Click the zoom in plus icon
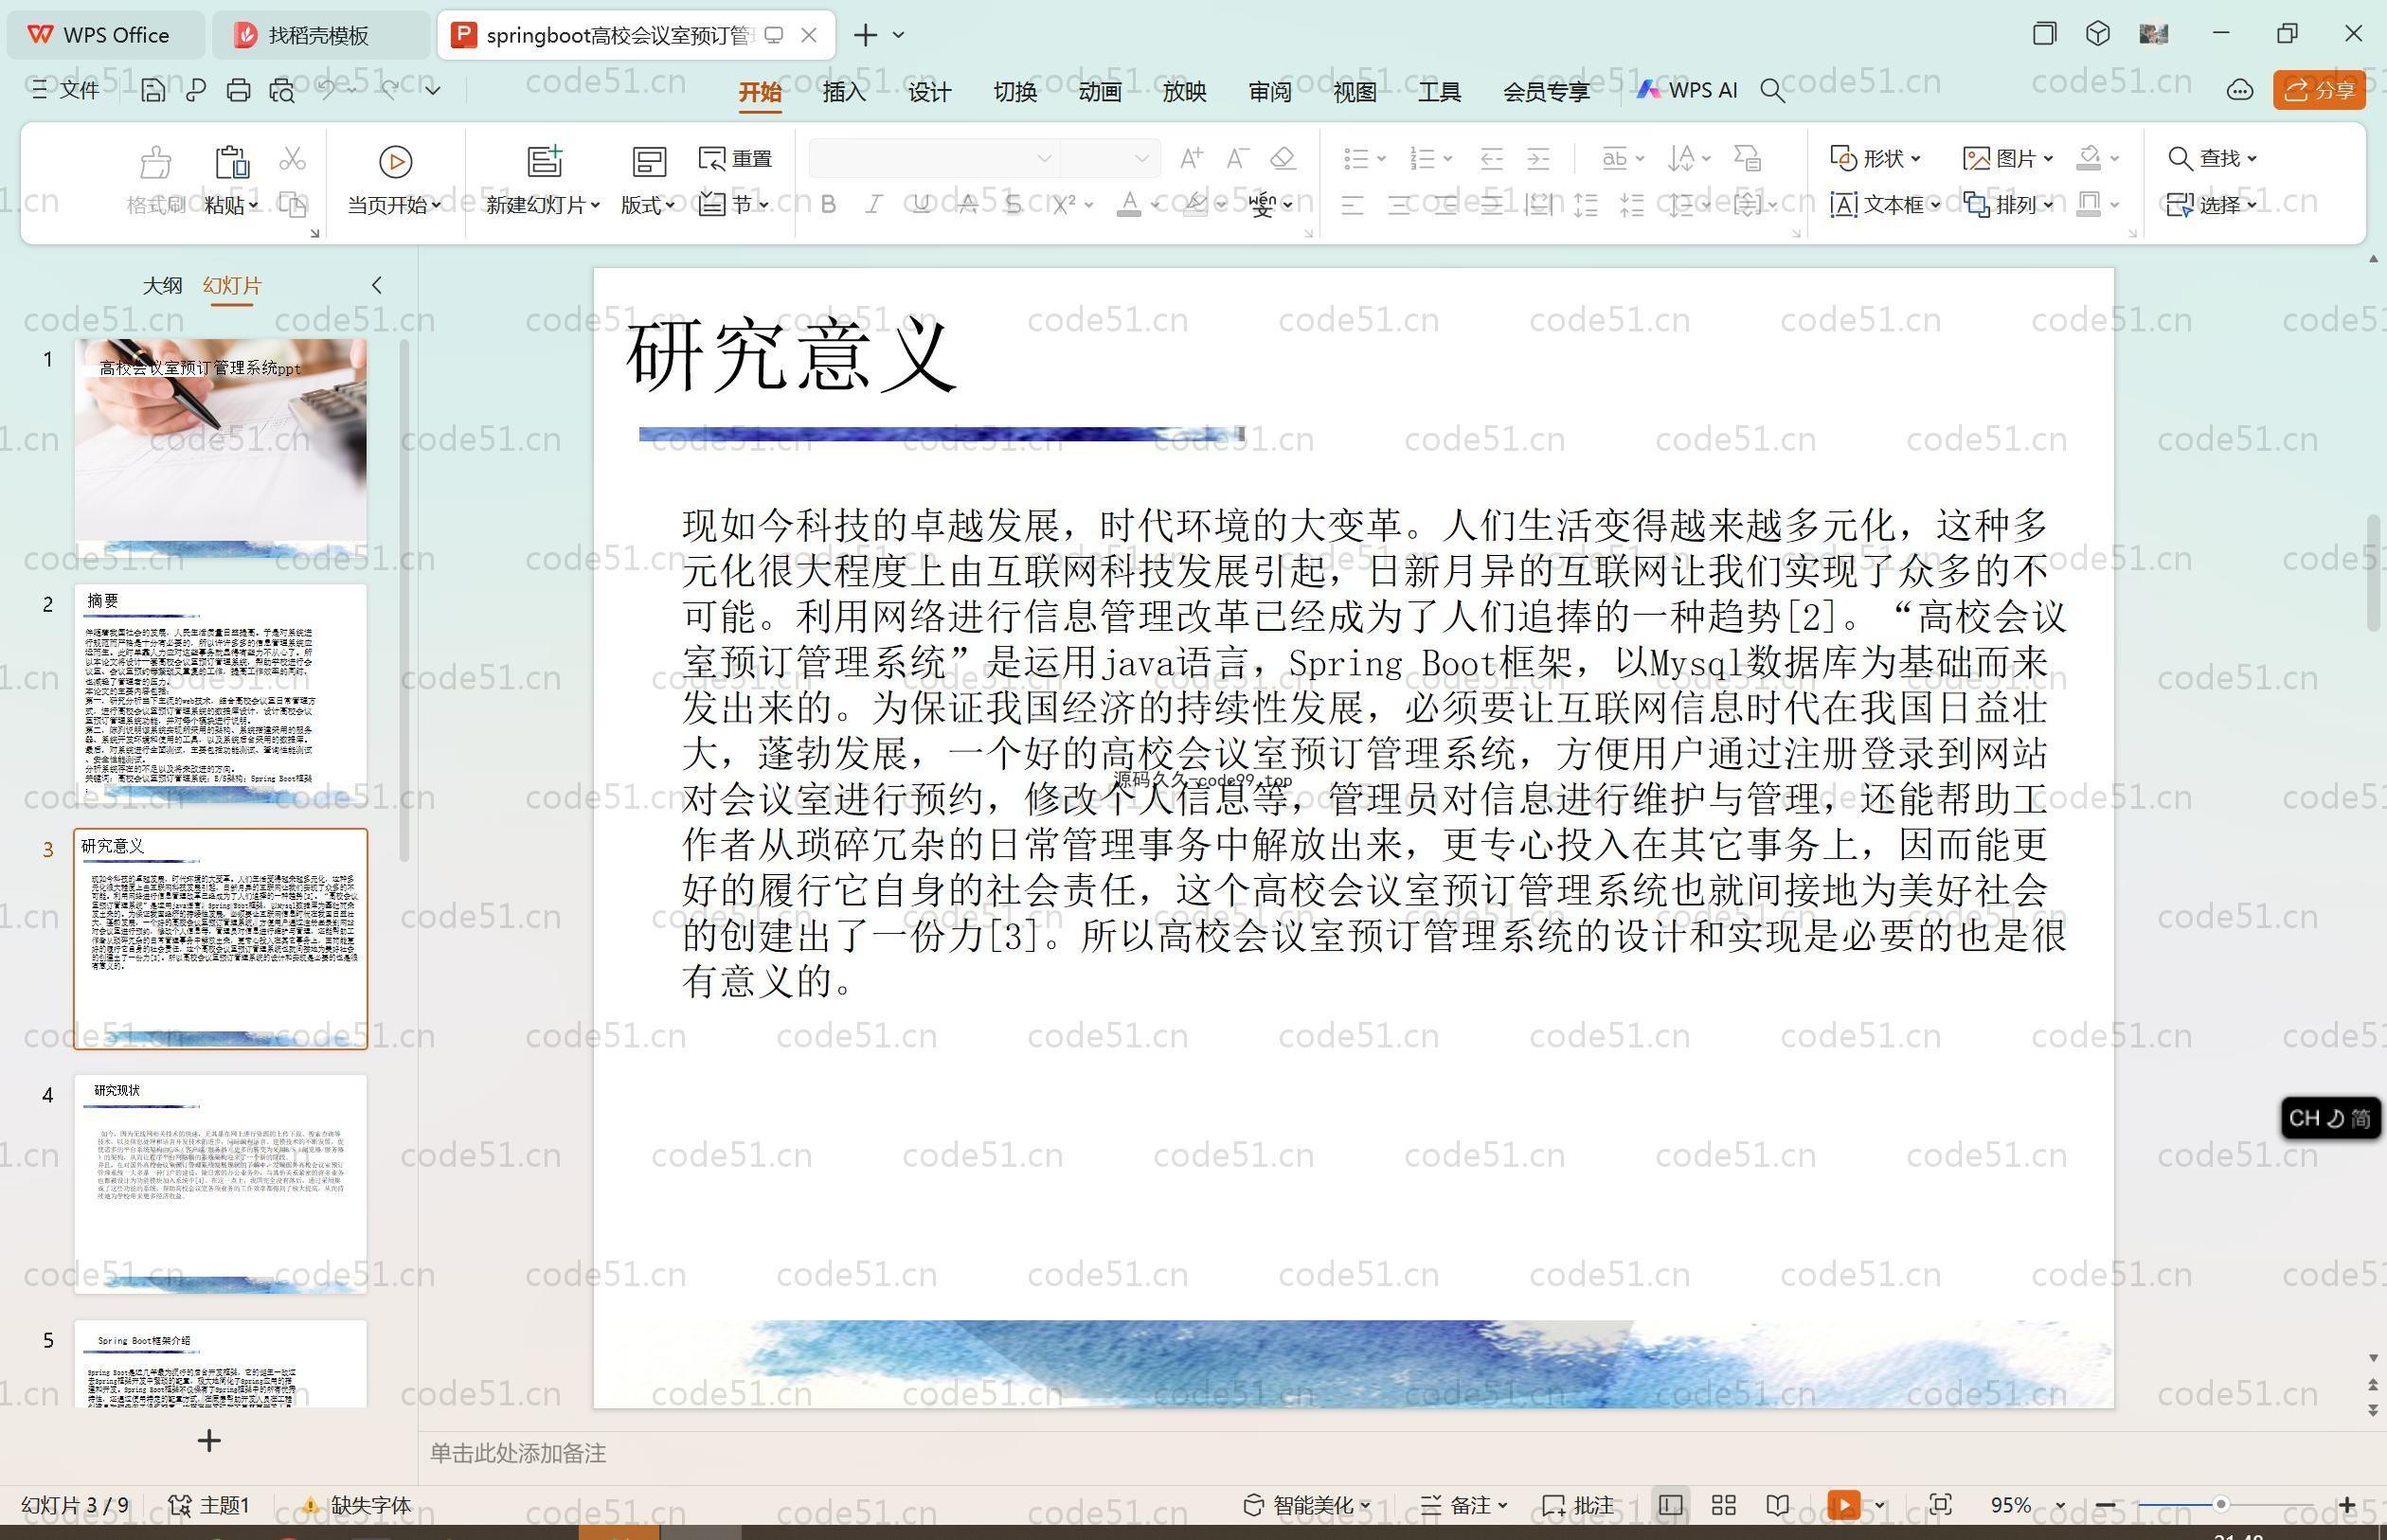The width and height of the screenshot is (2387, 1540). (2347, 1505)
